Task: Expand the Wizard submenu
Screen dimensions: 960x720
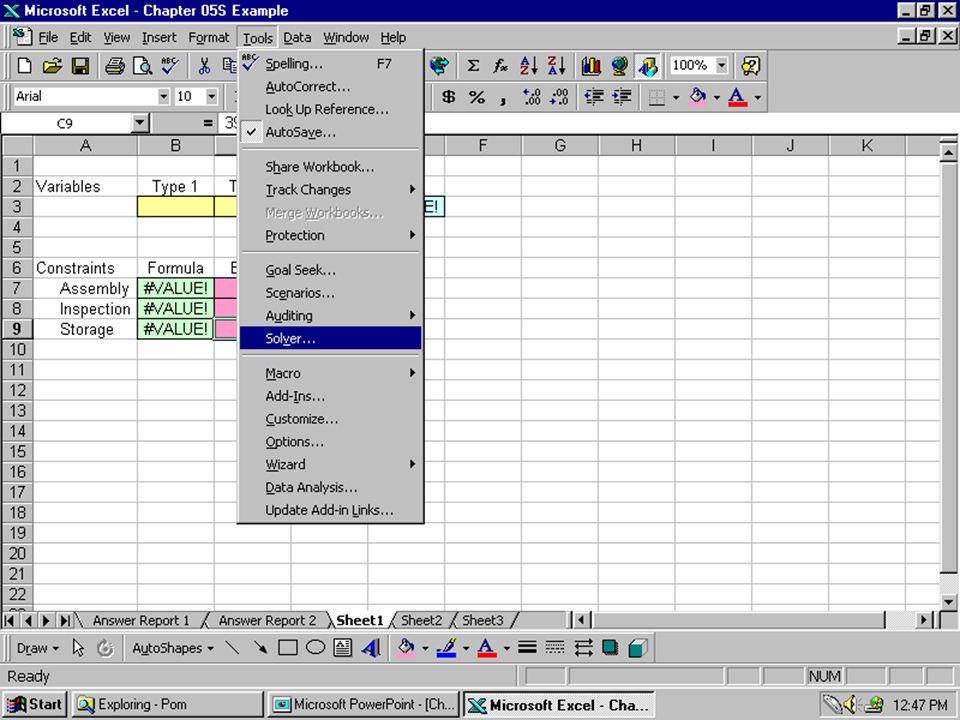Action: click(x=331, y=465)
